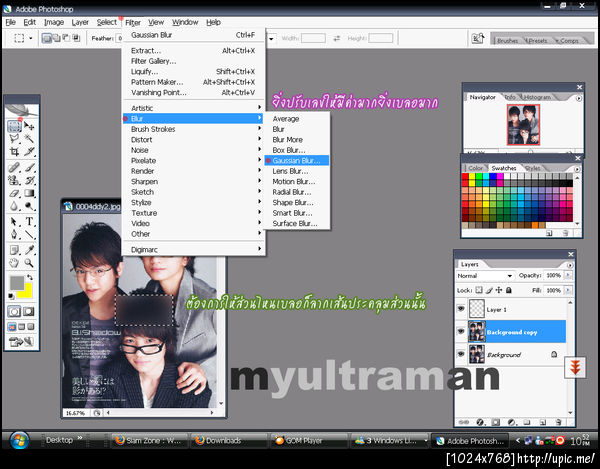Choose Motion Blur... from submenu

297,181
